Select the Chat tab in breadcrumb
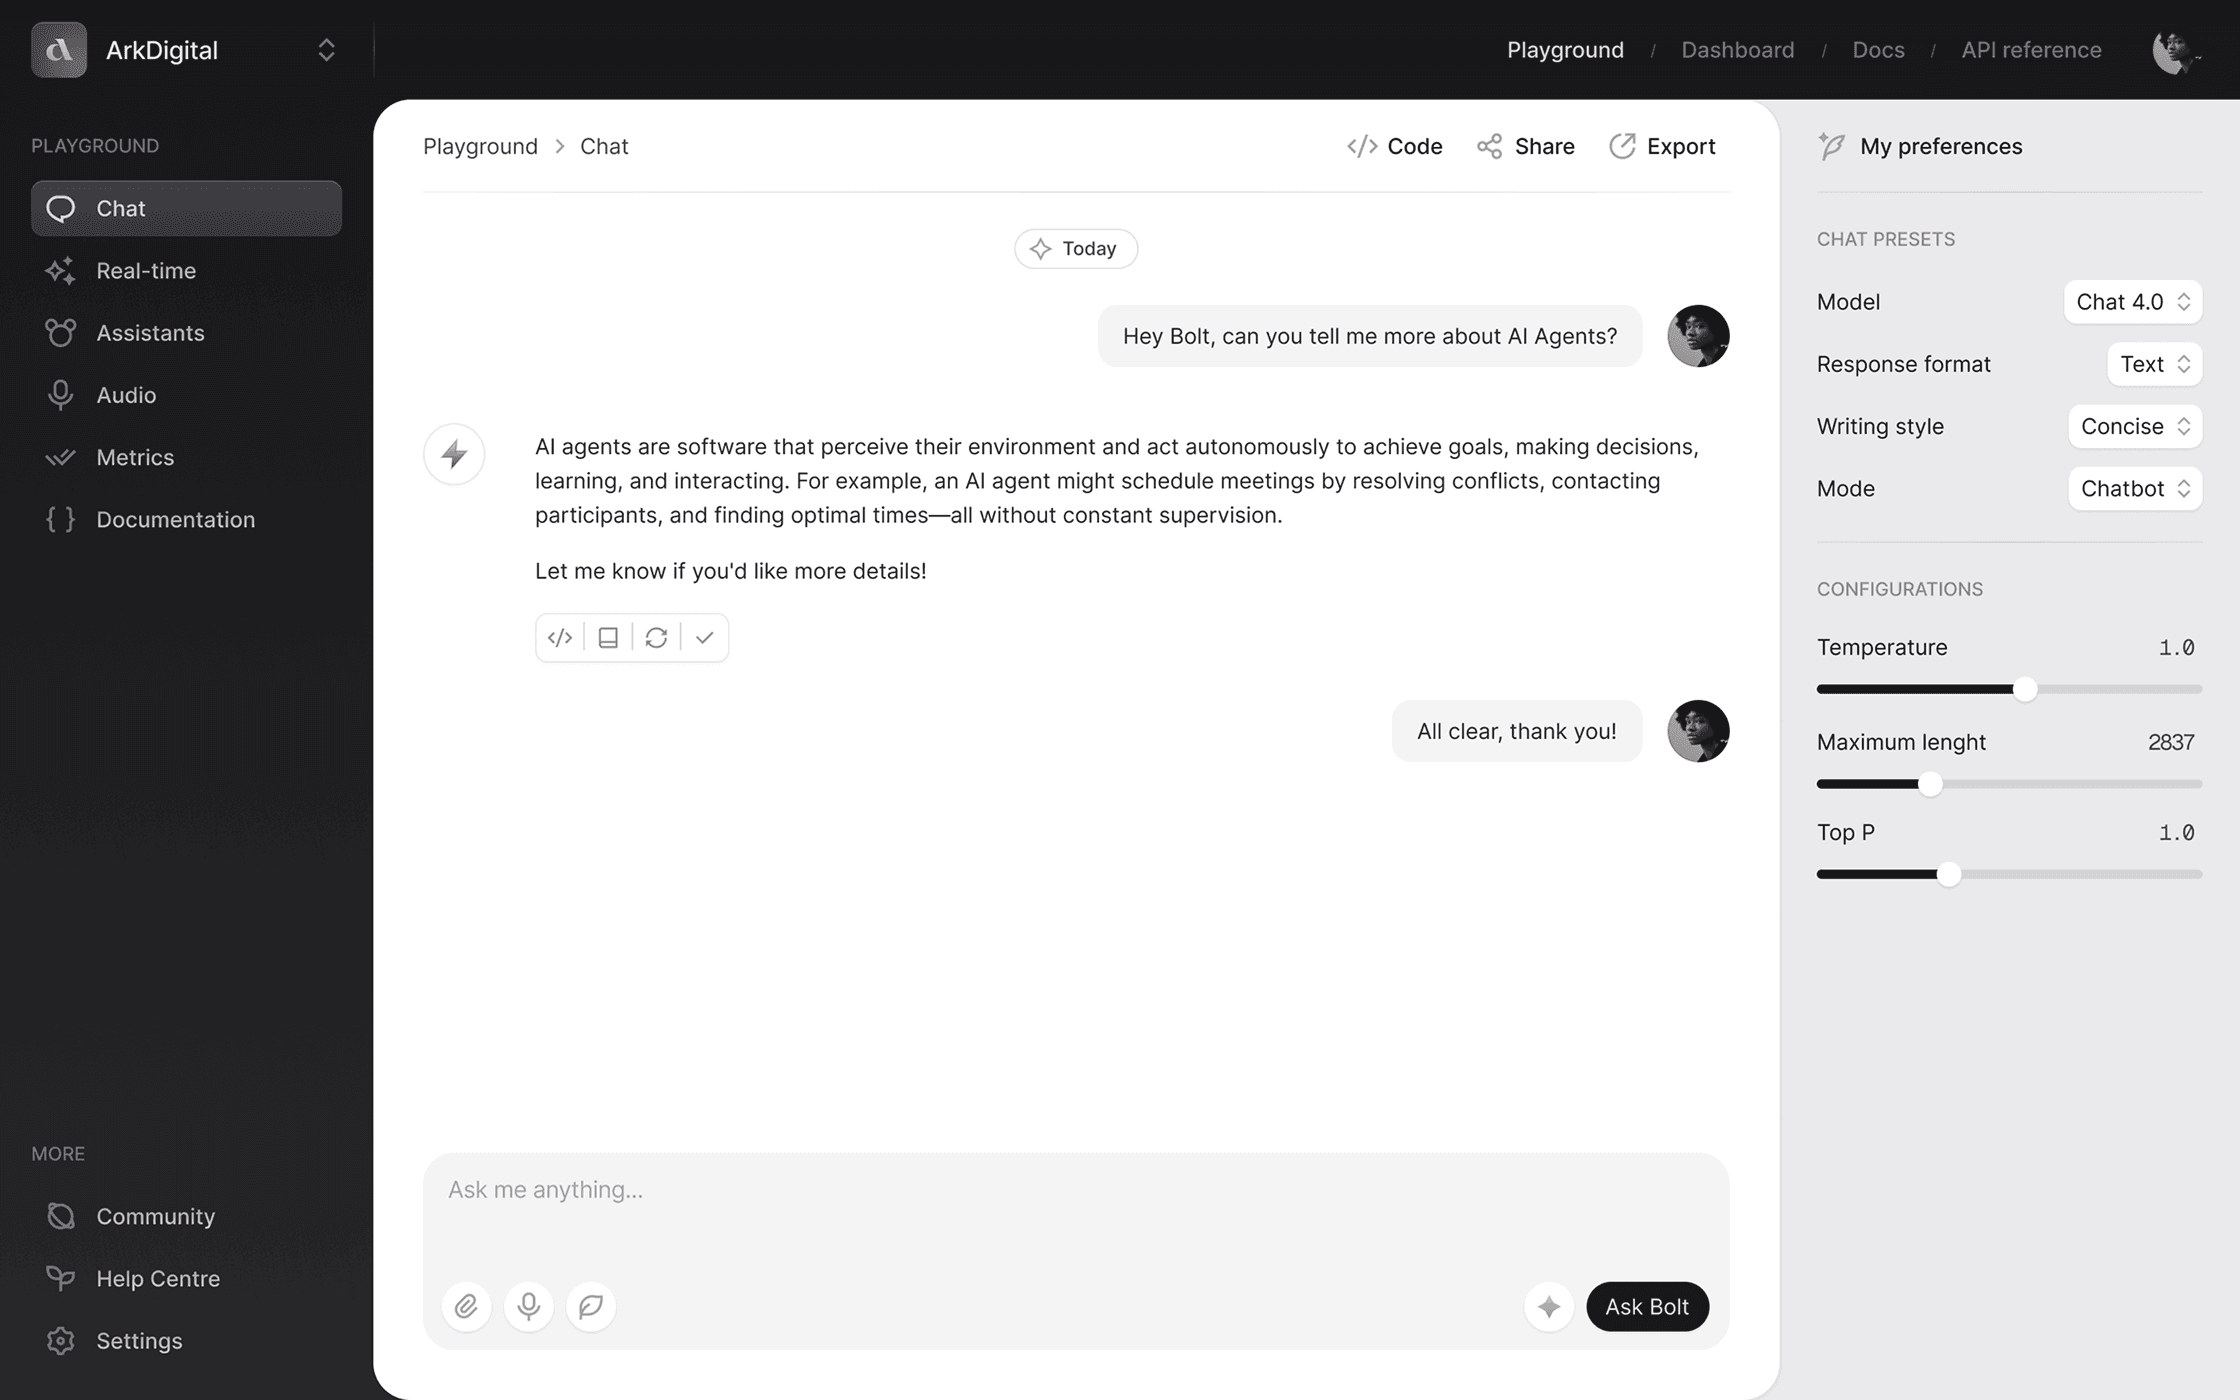This screenshot has width=2240, height=1400. coord(603,145)
